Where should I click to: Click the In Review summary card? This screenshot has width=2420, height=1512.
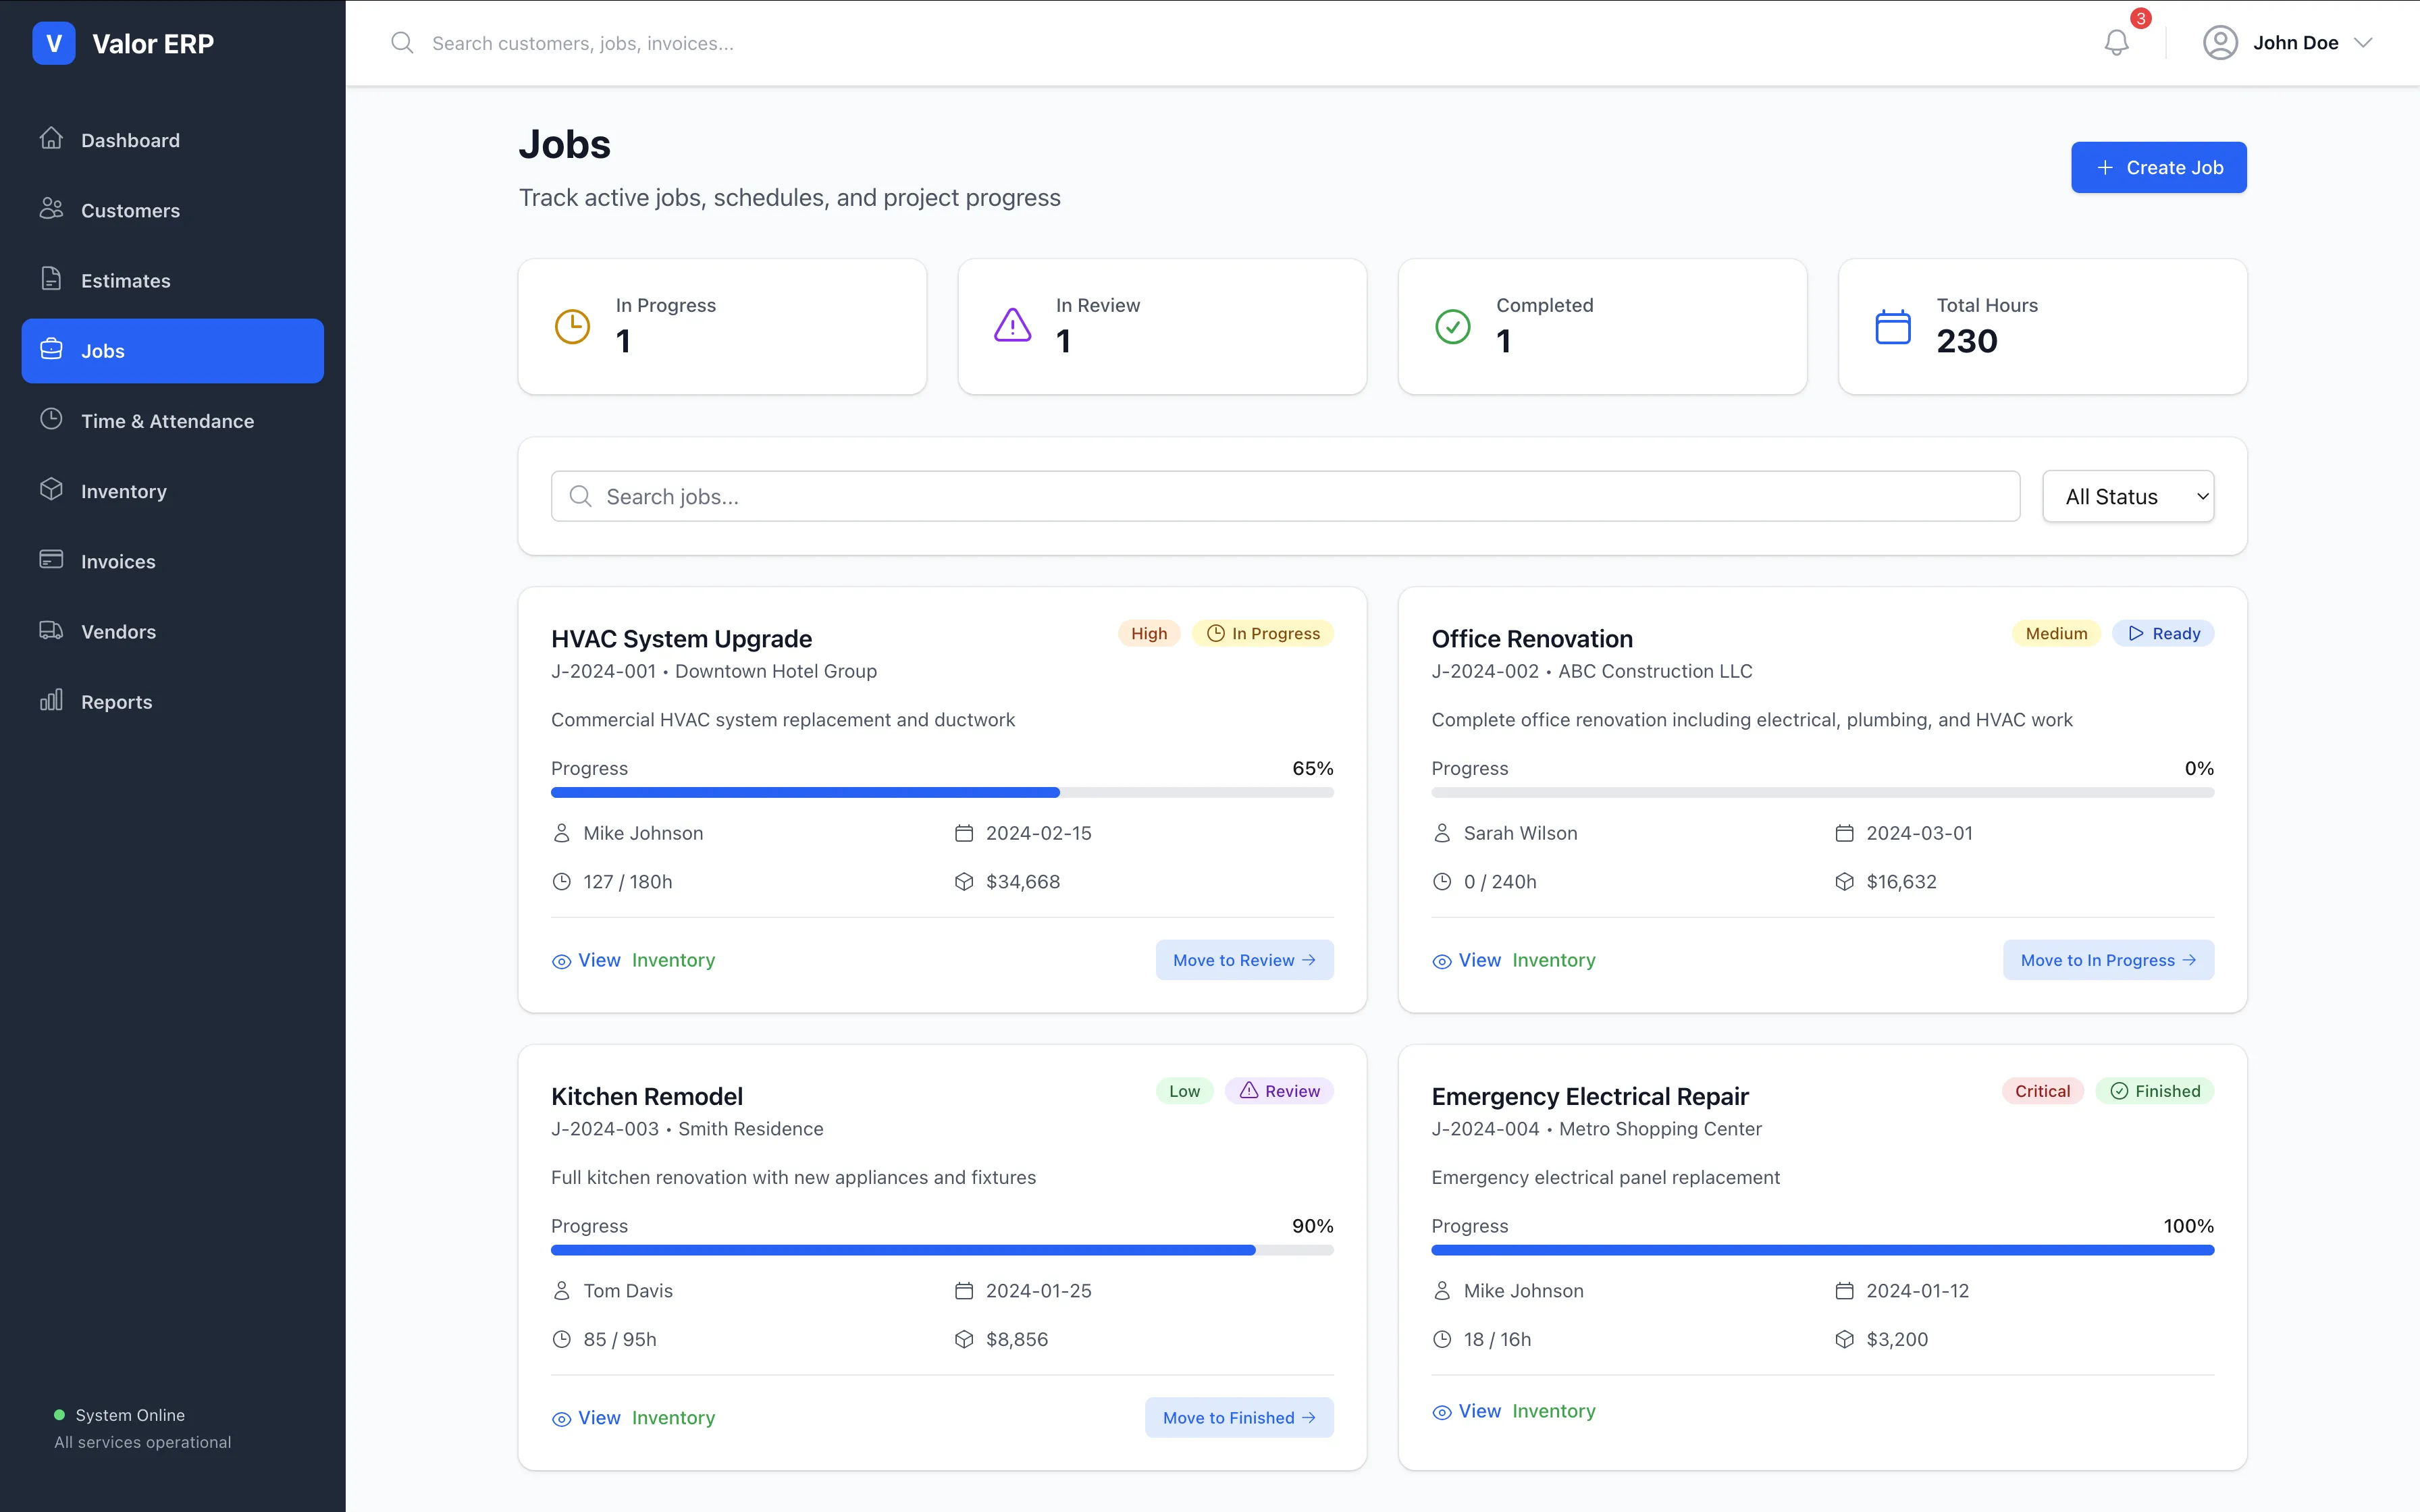click(x=1161, y=326)
